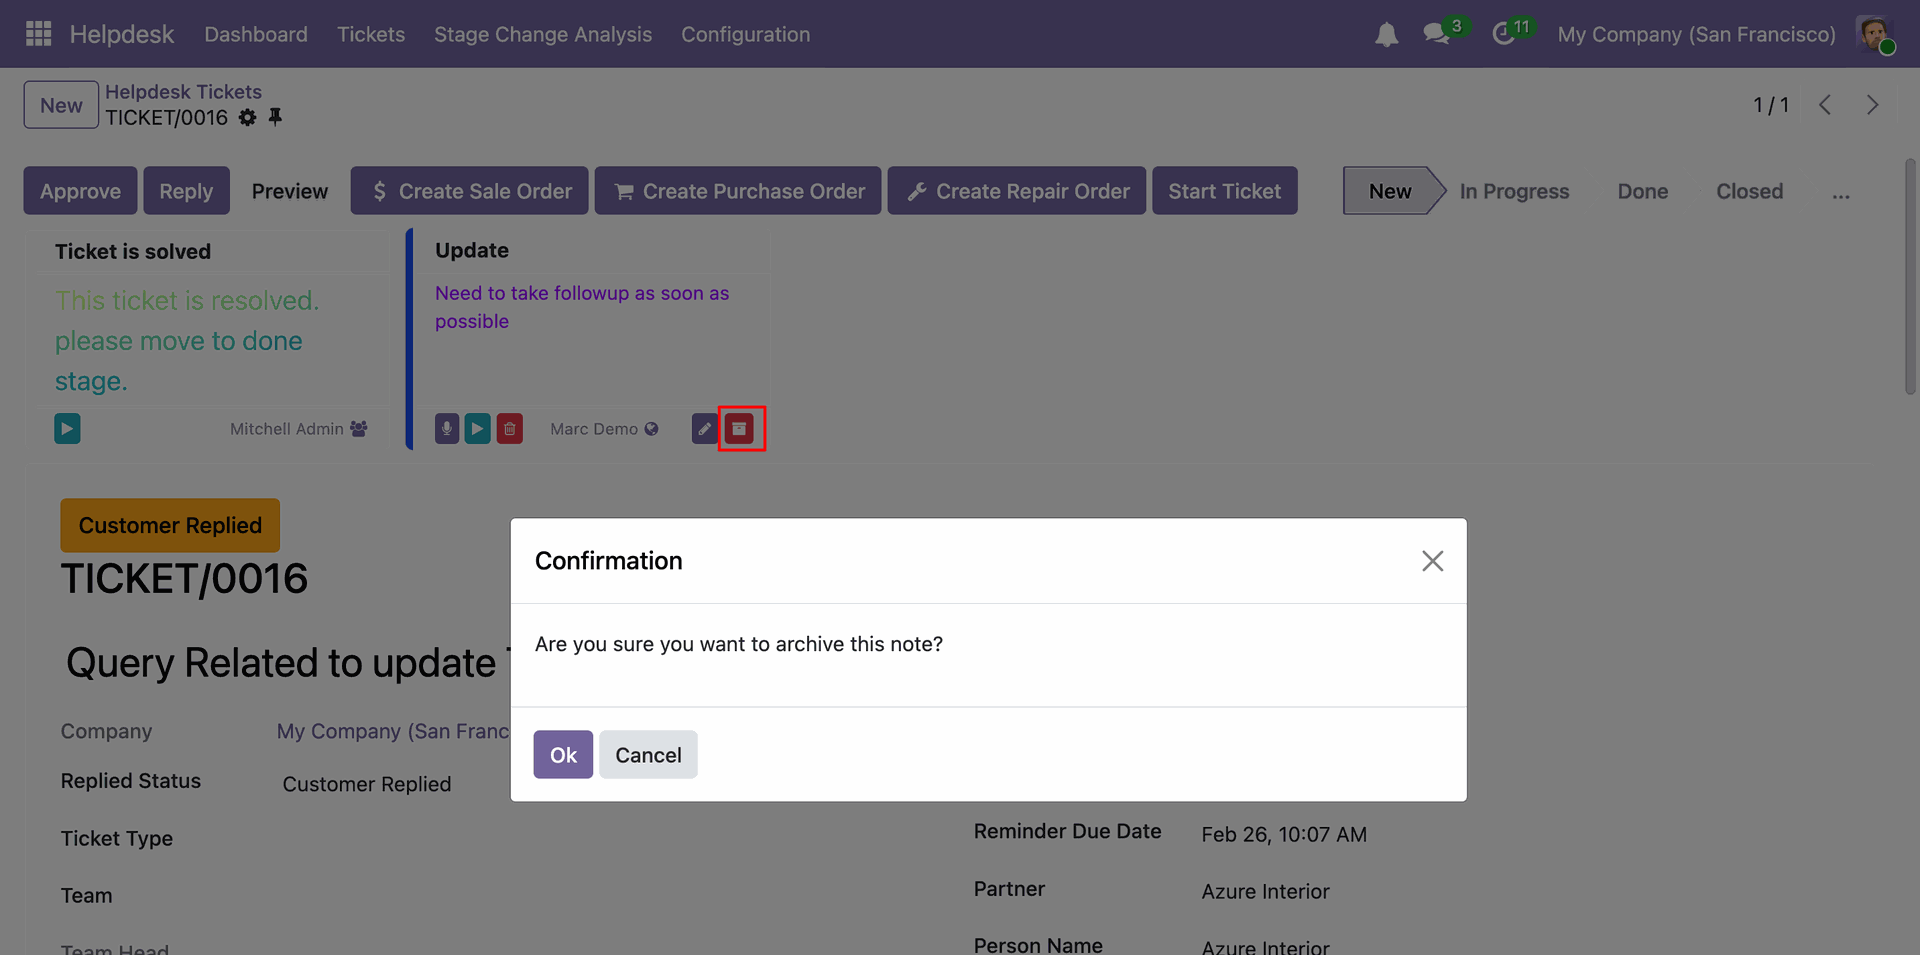The width and height of the screenshot is (1920, 955).
Task: Play the Update note audio
Action: [x=478, y=429]
